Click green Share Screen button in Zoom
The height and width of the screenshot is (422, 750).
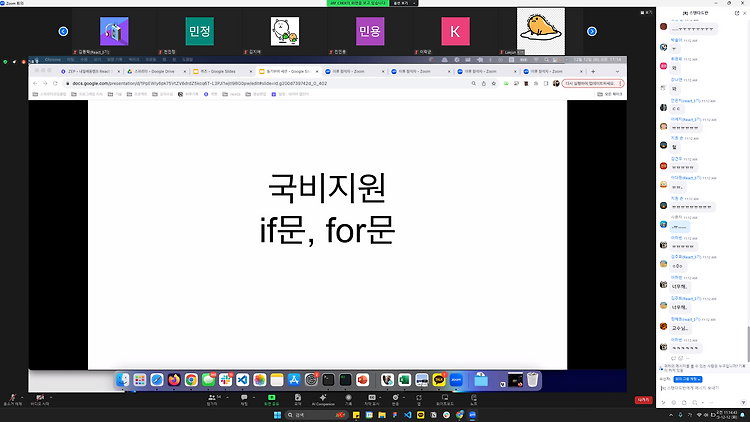271,399
